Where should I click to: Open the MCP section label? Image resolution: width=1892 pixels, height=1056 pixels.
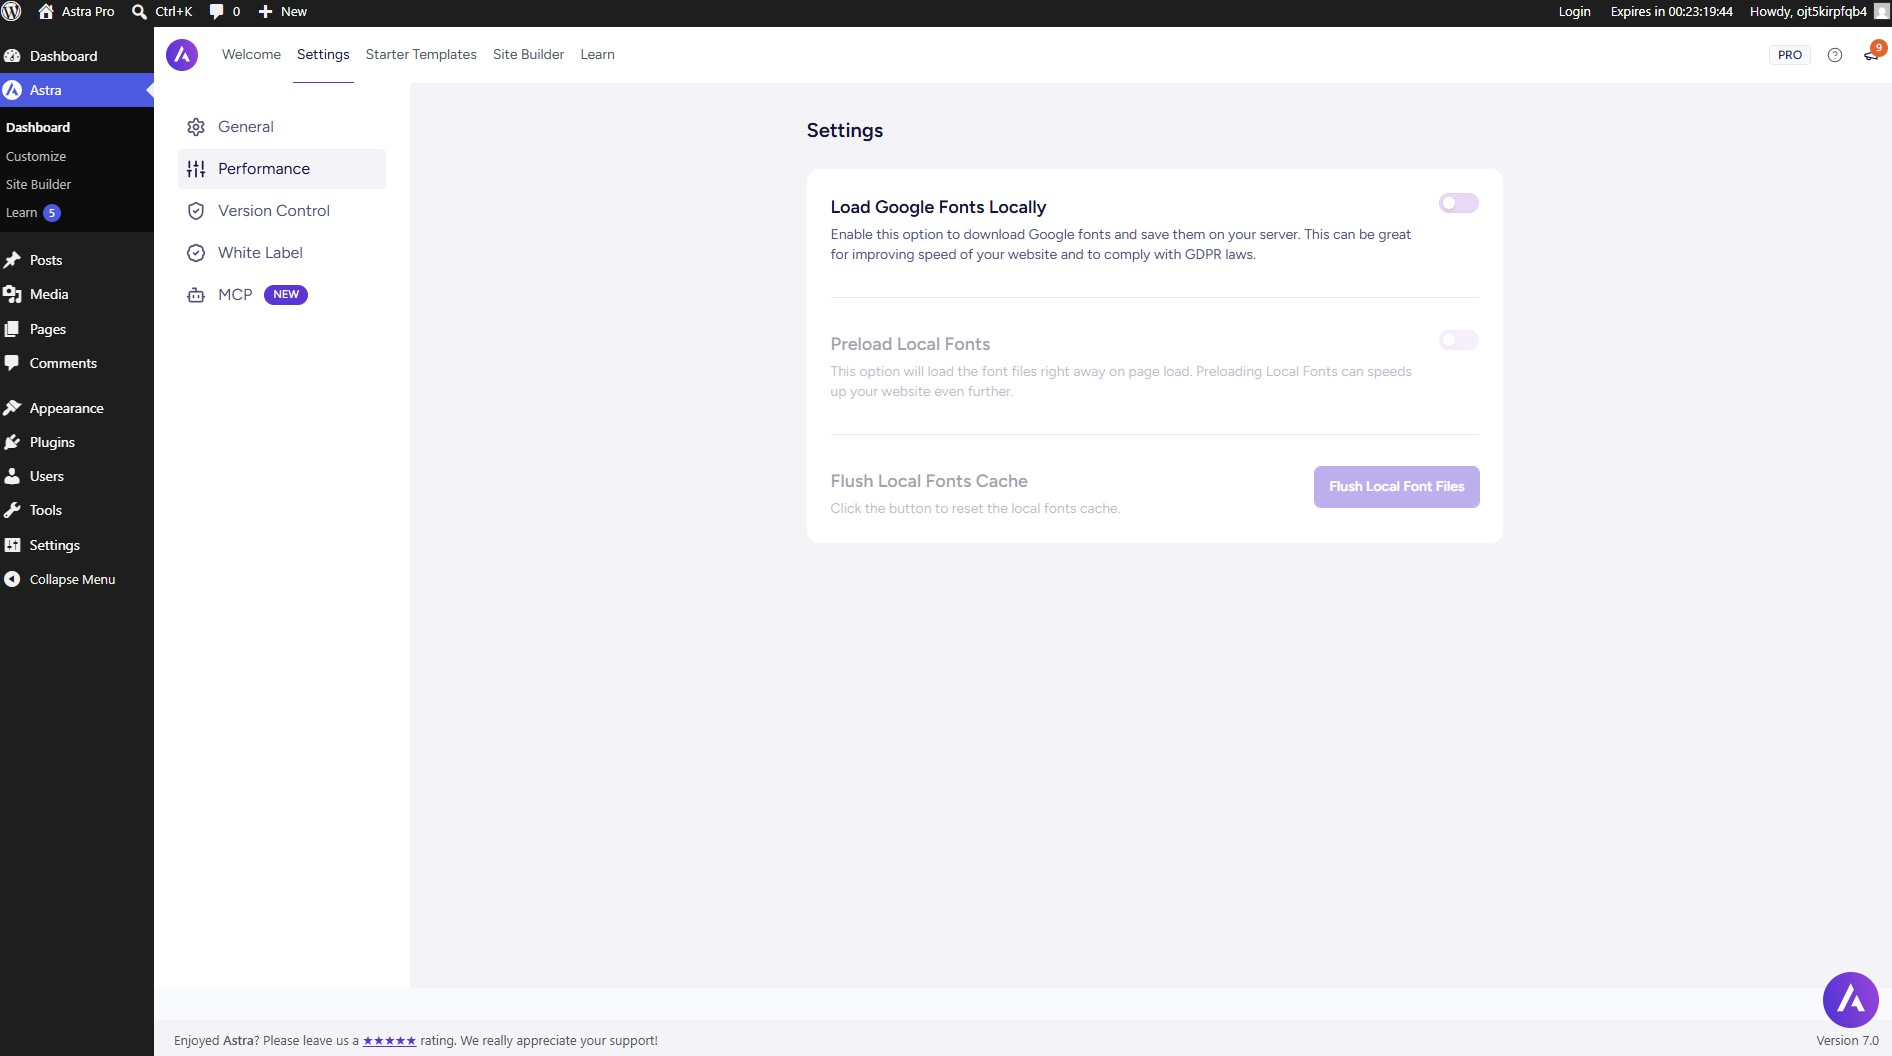coord(235,295)
